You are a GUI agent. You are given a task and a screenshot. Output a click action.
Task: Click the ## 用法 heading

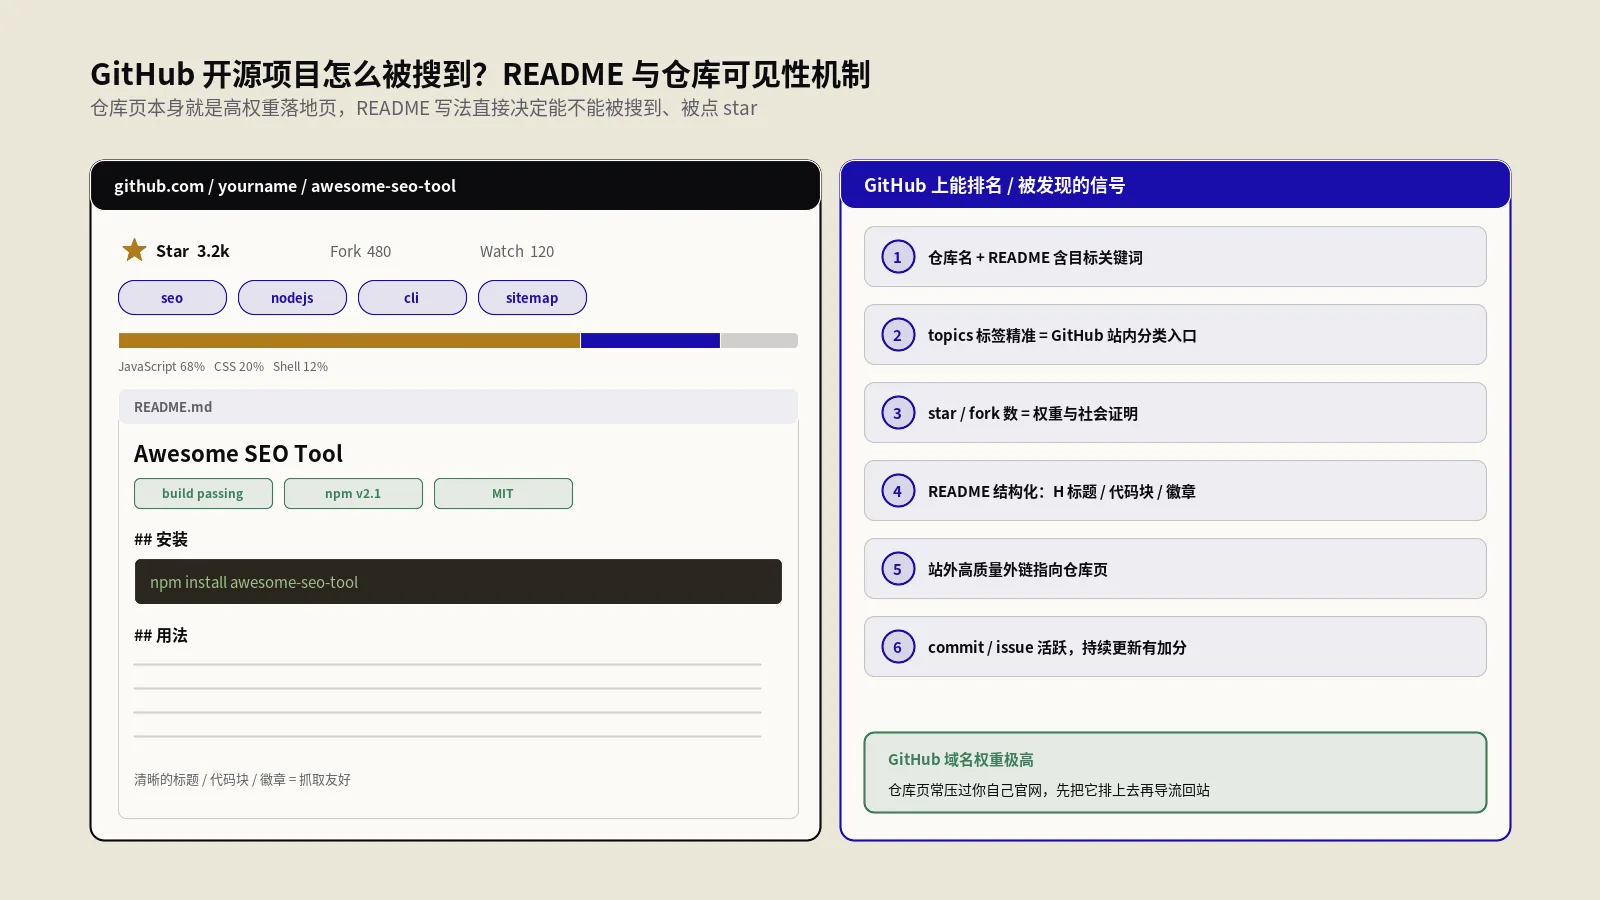tap(161, 635)
